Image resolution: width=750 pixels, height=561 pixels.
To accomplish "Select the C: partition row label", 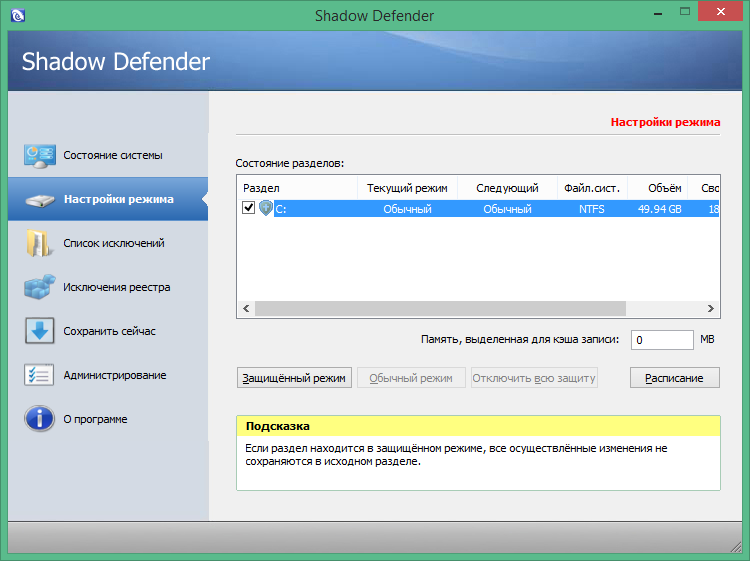I will tap(281, 209).
